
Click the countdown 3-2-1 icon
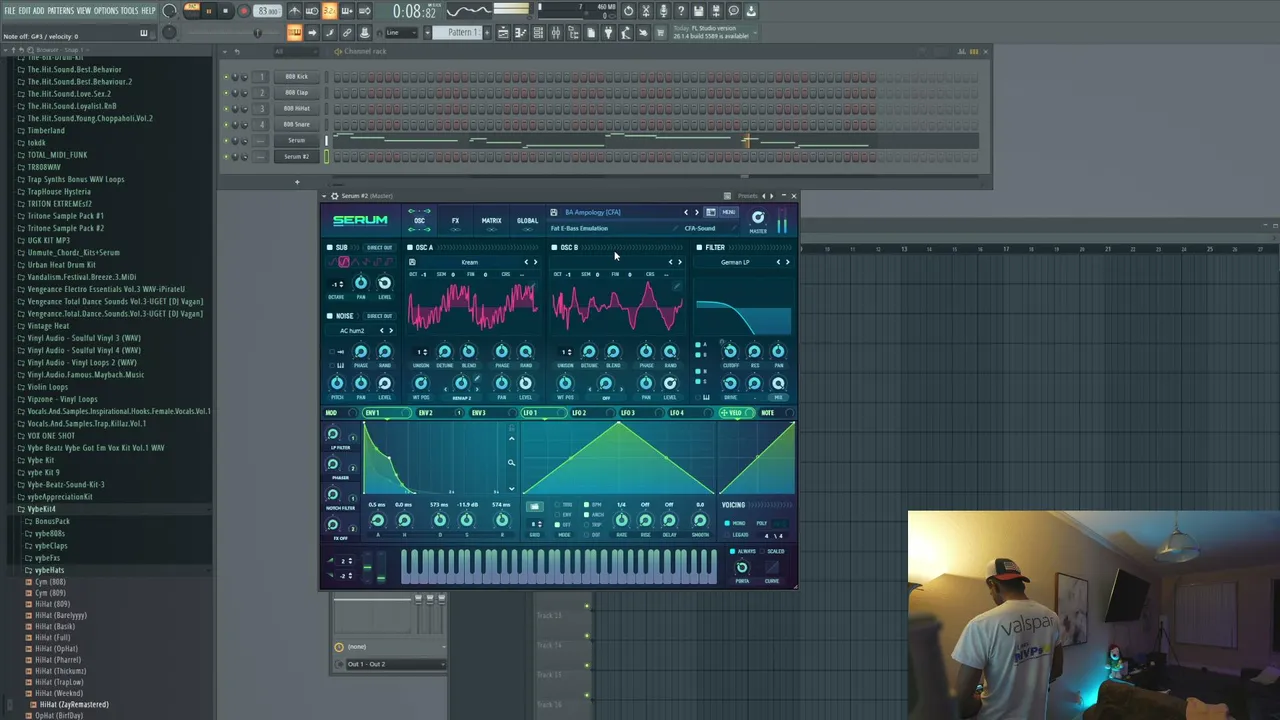(x=329, y=11)
